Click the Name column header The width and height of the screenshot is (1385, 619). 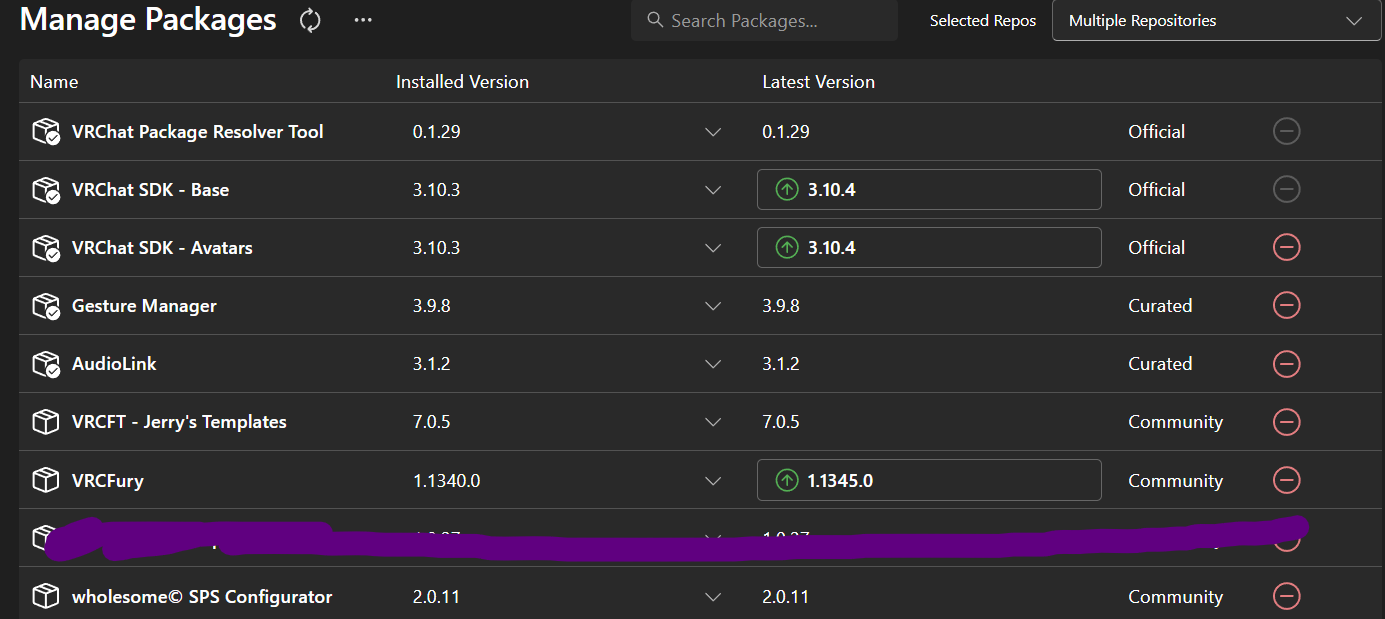point(54,82)
